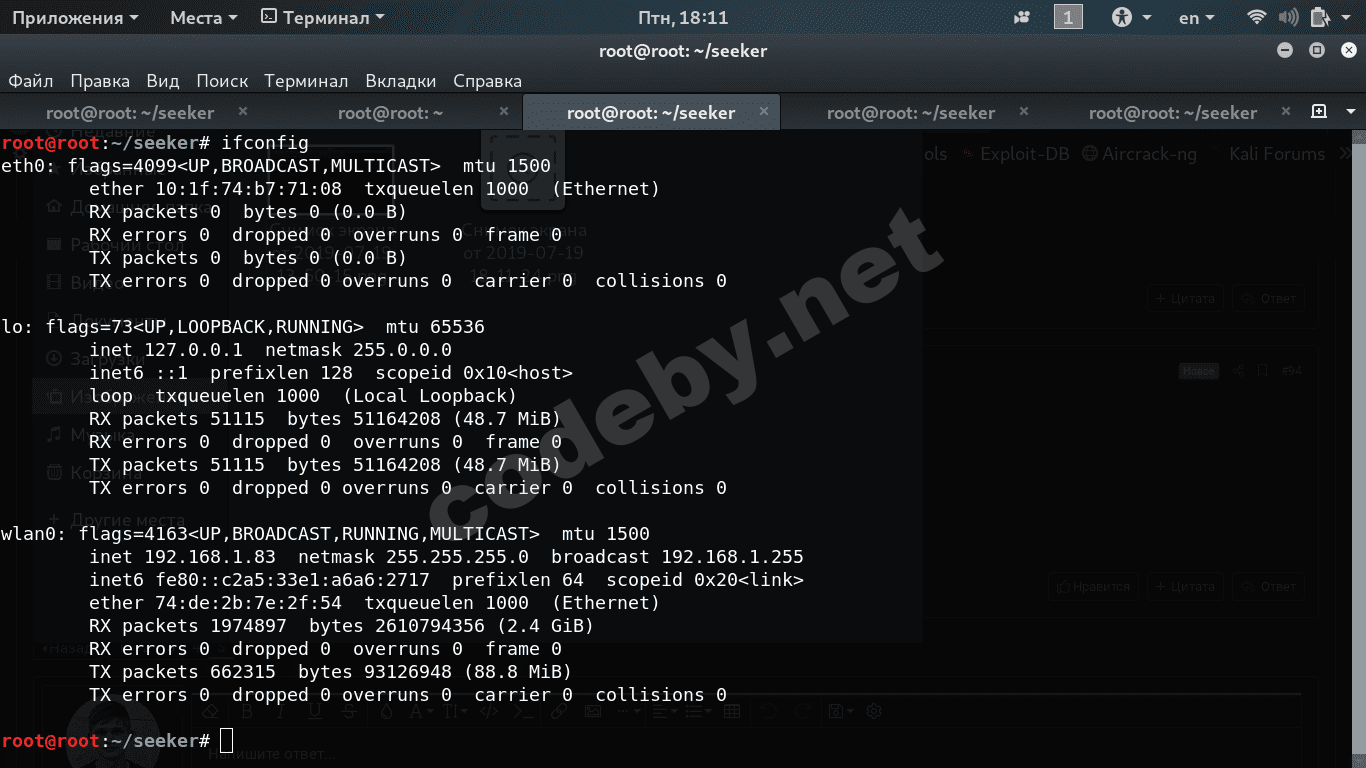1366x768 pixels.
Task: Click code brackets icon in browser editor behind
Action: pos(489,711)
